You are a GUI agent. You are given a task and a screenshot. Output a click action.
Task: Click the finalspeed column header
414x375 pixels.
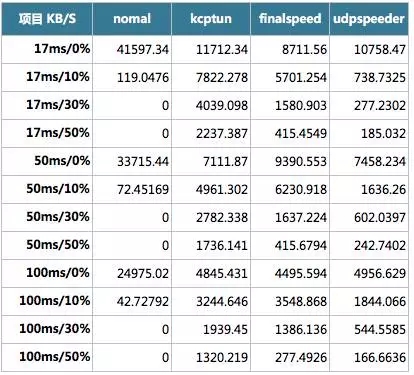(290, 19)
